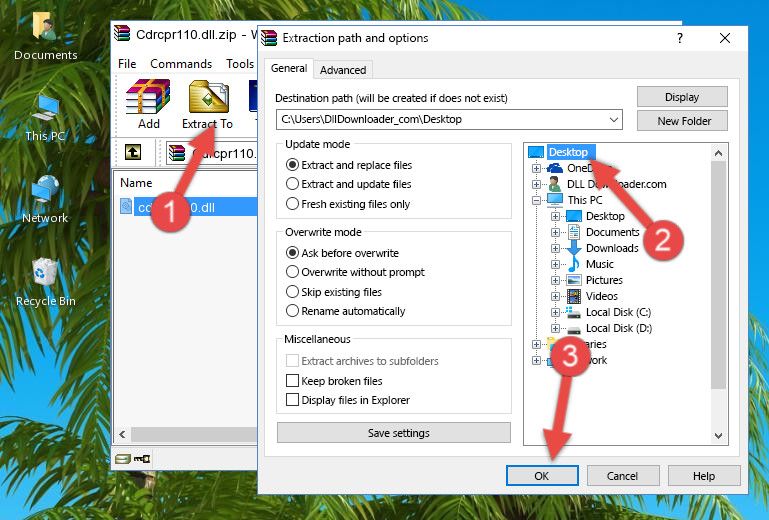Enable Display files in Explorer checkbox
Viewport: 769px width, 520px height.
(292, 400)
